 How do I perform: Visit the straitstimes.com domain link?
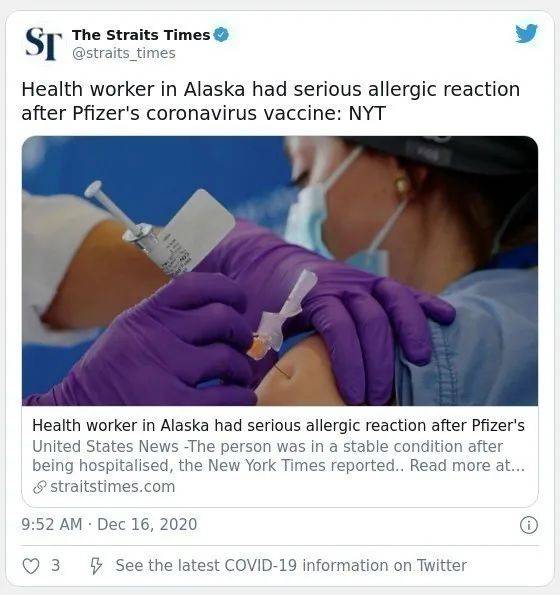tap(113, 487)
